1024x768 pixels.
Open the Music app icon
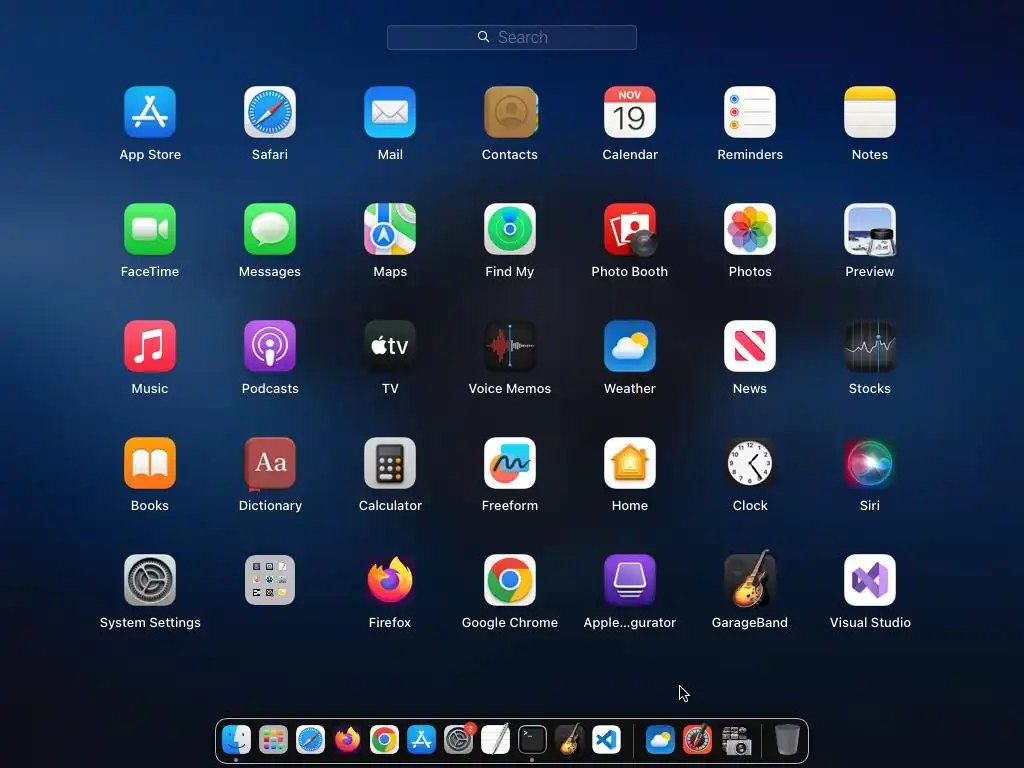(150, 346)
